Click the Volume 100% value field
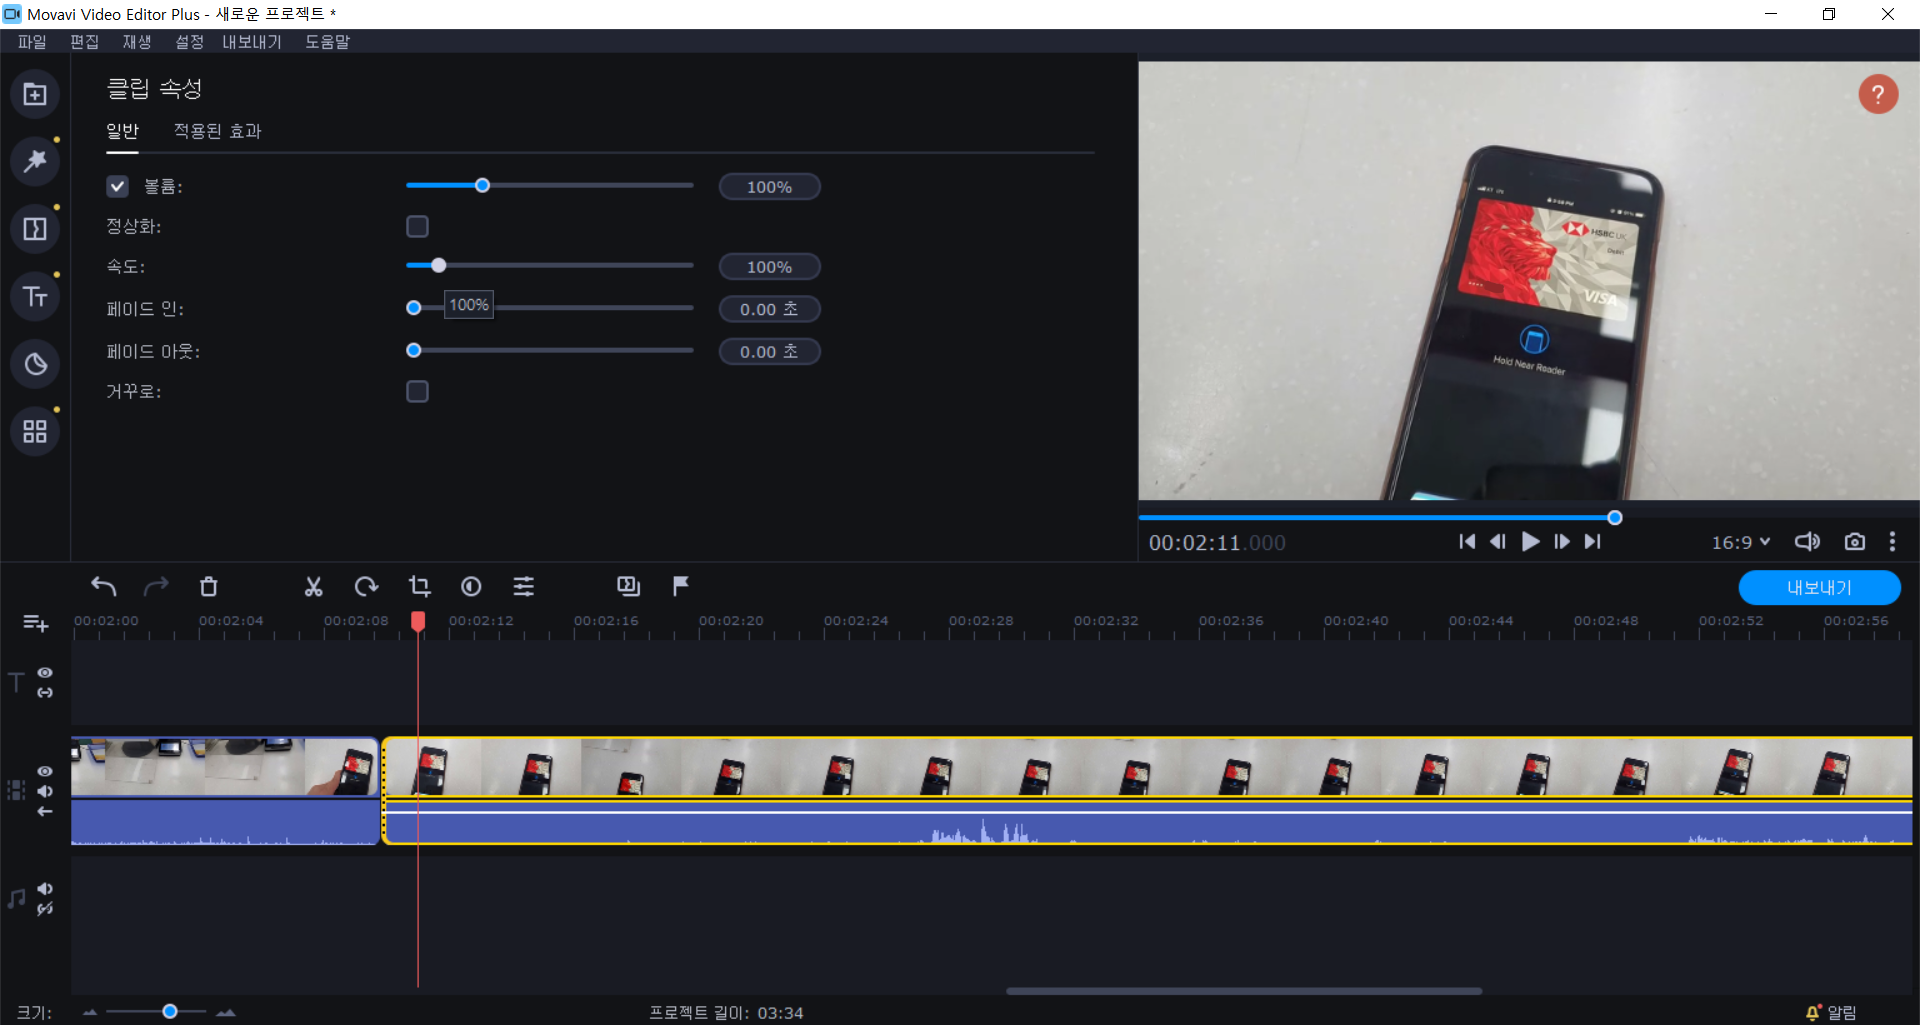The image size is (1920, 1025). [769, 187]
